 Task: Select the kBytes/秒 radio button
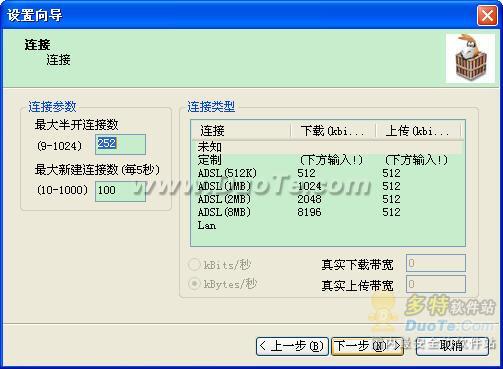[x=194, y=284]
